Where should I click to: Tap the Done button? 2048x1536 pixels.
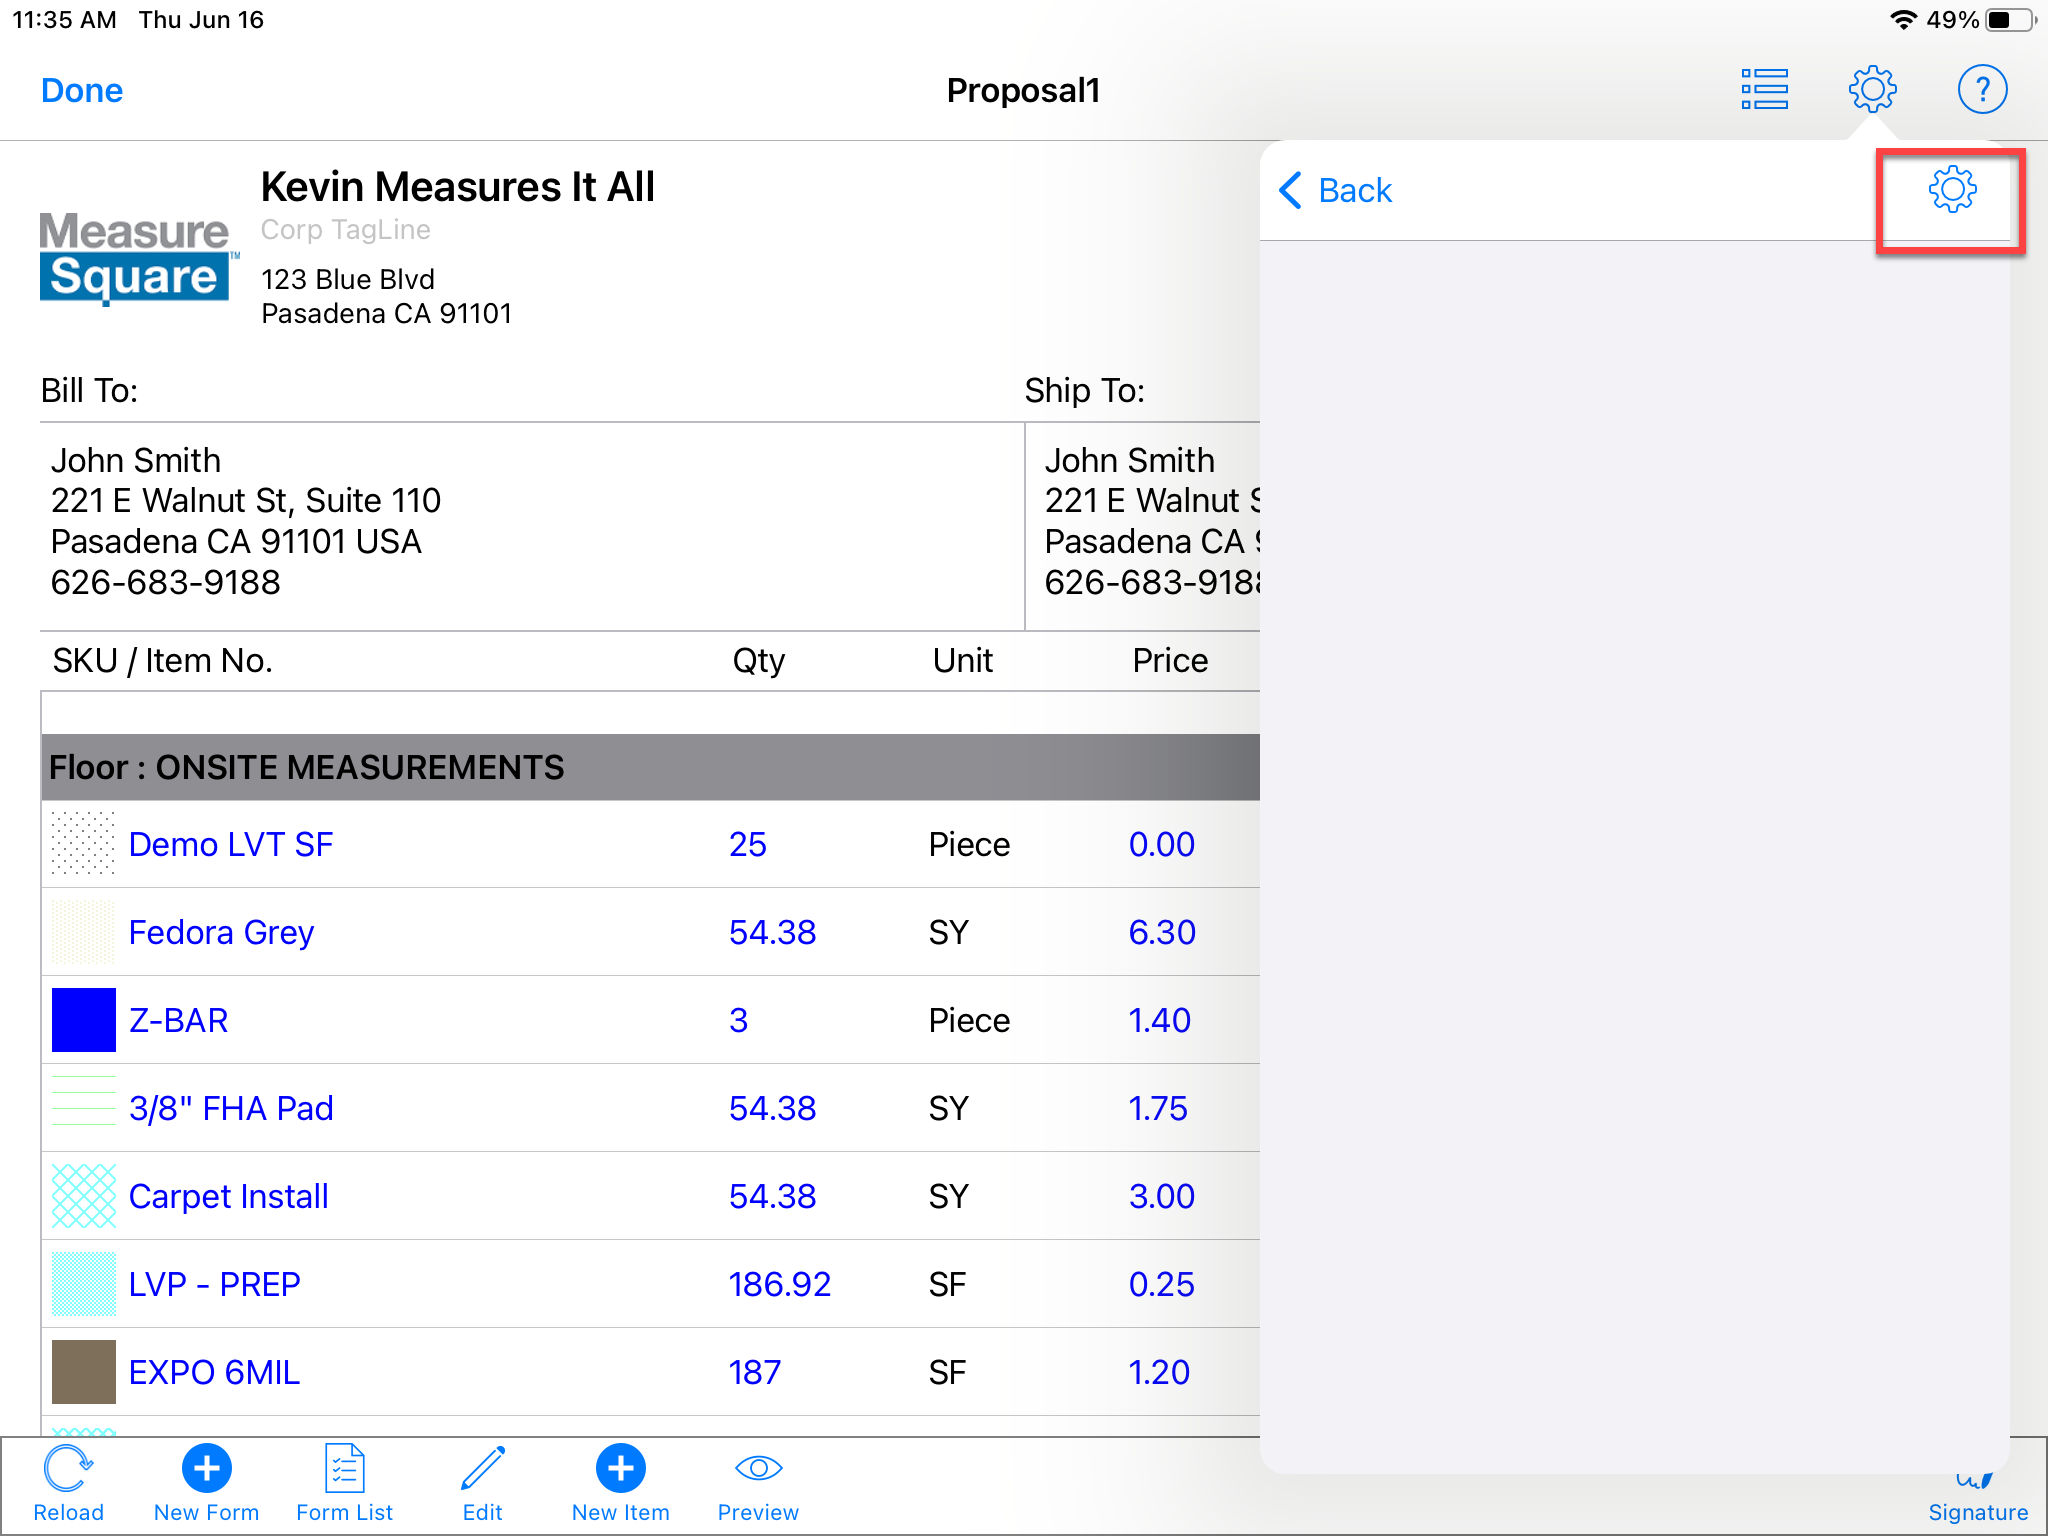82,91
